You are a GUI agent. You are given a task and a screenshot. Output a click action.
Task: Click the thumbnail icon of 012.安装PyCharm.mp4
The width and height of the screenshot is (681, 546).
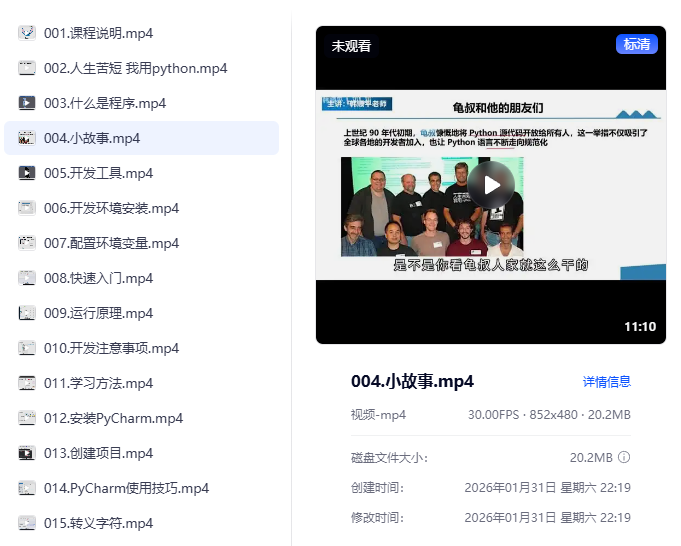coord(26,418)
